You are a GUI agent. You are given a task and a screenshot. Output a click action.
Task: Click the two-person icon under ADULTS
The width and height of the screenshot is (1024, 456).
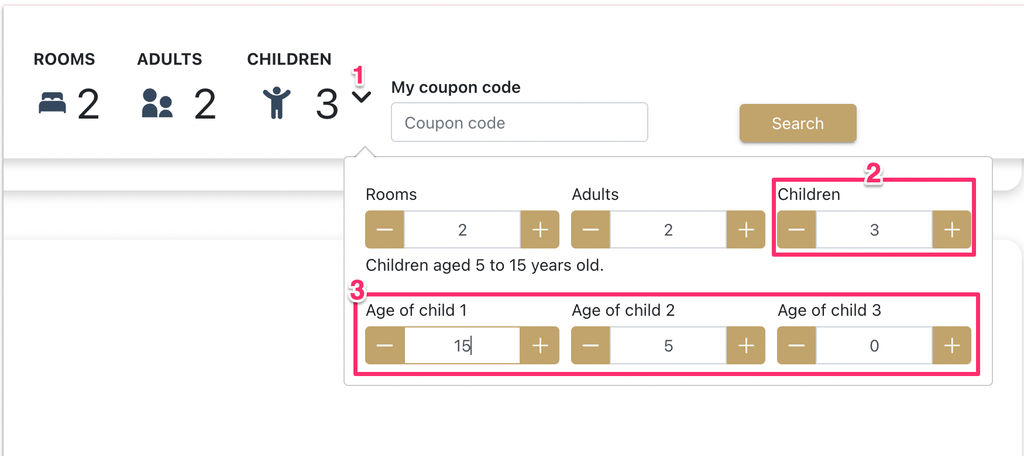click(x=157, y=104)
